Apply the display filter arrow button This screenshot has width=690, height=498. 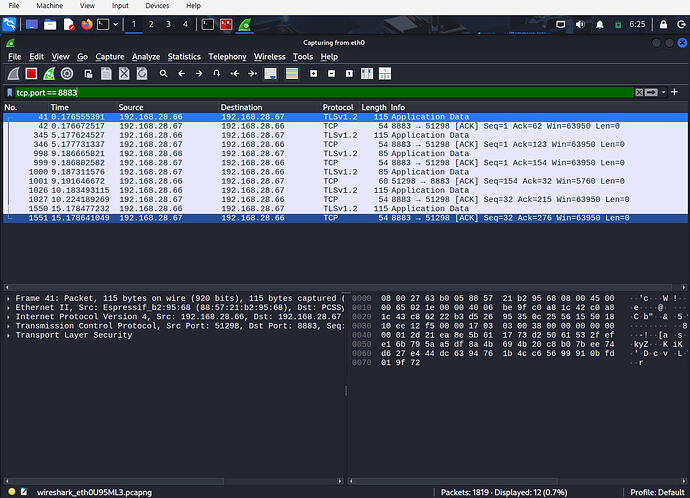(651, 92)
